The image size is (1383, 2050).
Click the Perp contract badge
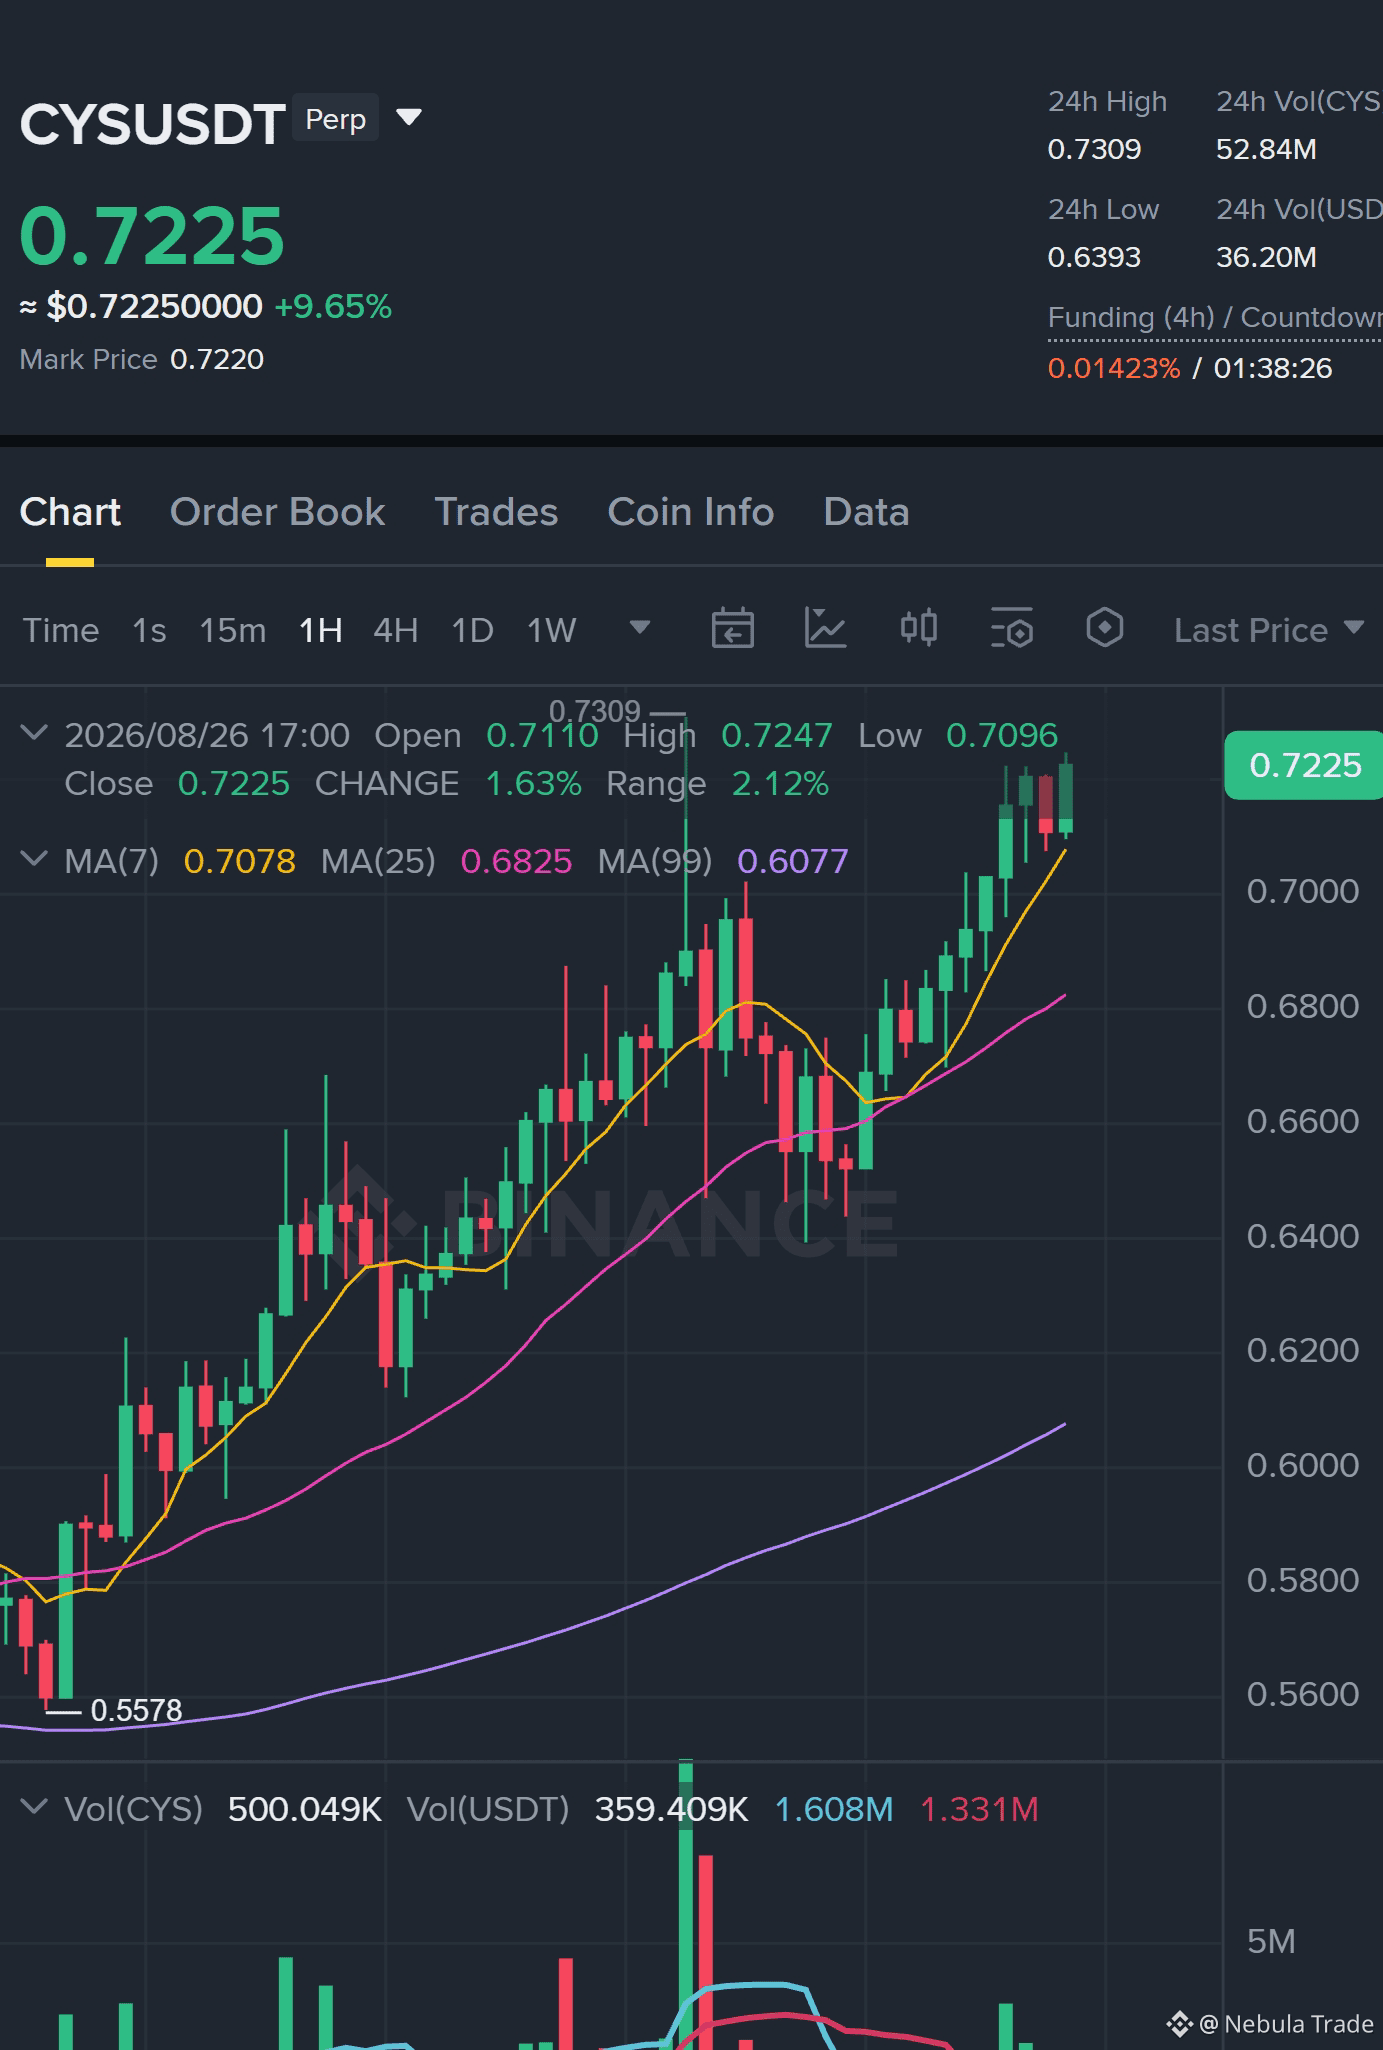[x=335, y=119]
